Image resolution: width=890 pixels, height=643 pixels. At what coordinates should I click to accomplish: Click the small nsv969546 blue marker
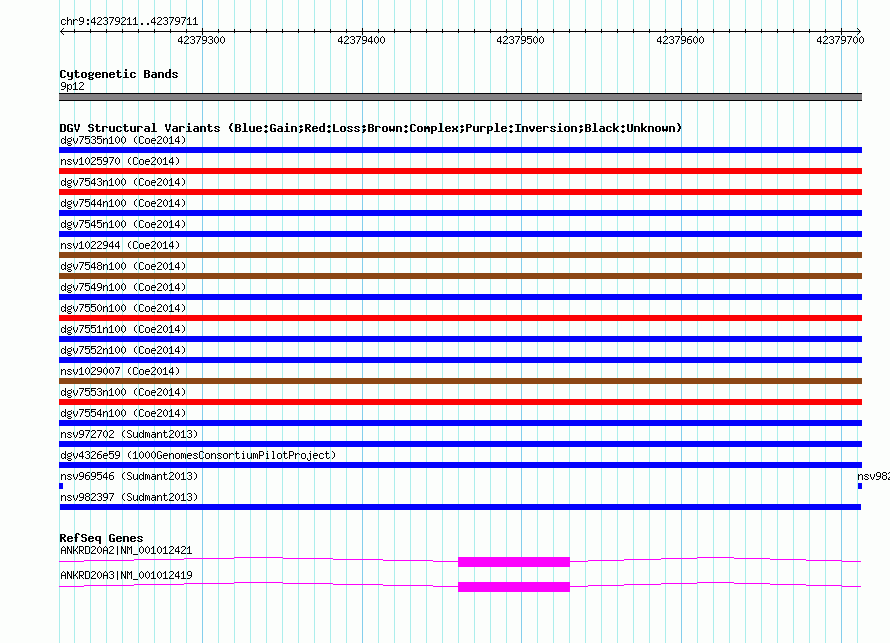click(61, 486)
